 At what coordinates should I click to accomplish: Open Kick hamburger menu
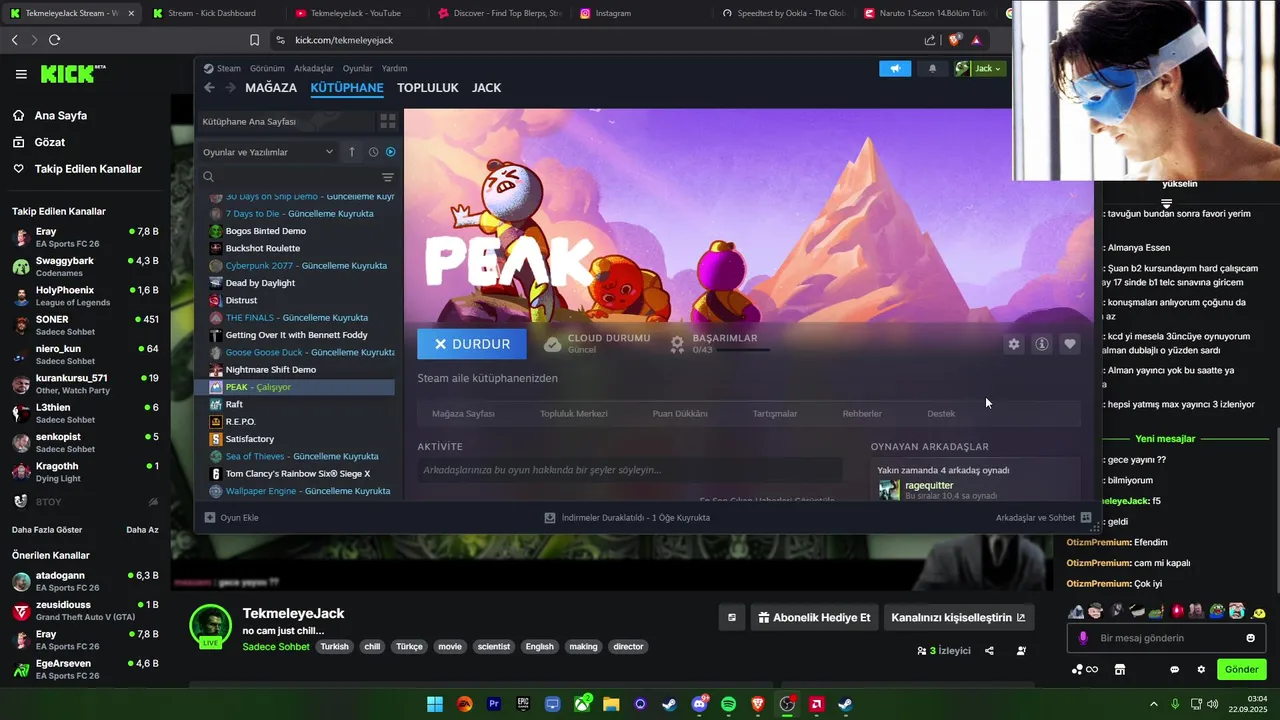tap(21, 74)
